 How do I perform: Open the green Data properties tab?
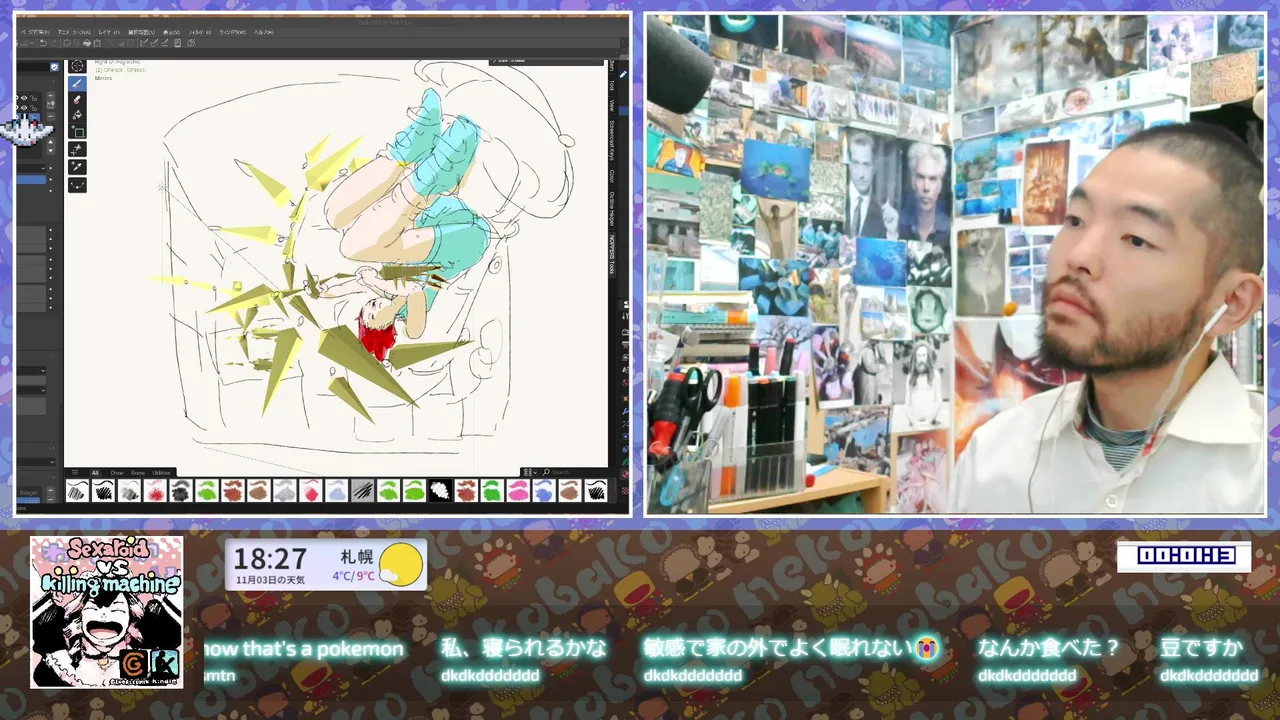[x=625, y=462]
